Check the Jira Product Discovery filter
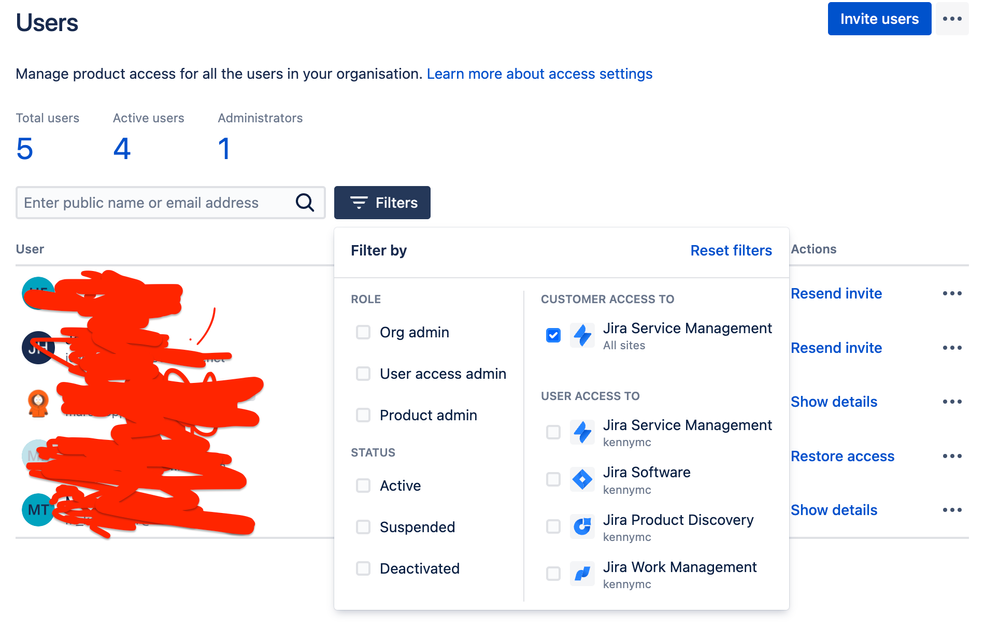 point(553,526)
